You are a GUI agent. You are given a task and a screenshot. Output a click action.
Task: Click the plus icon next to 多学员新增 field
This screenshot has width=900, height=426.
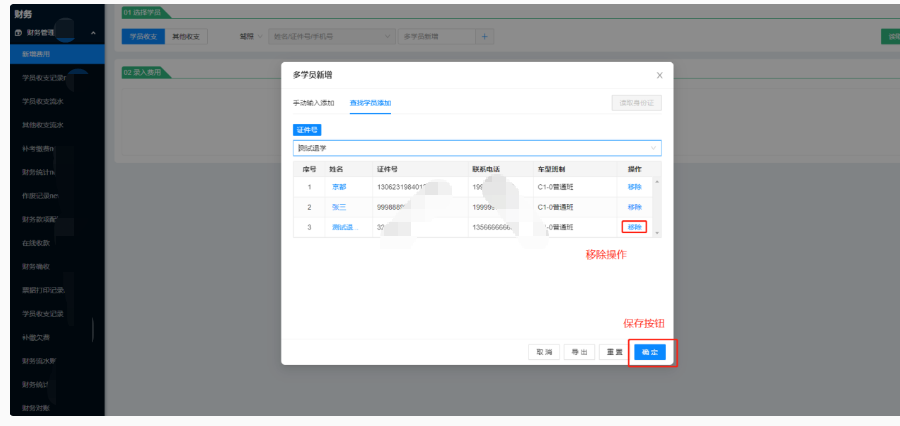pos(484,36)
